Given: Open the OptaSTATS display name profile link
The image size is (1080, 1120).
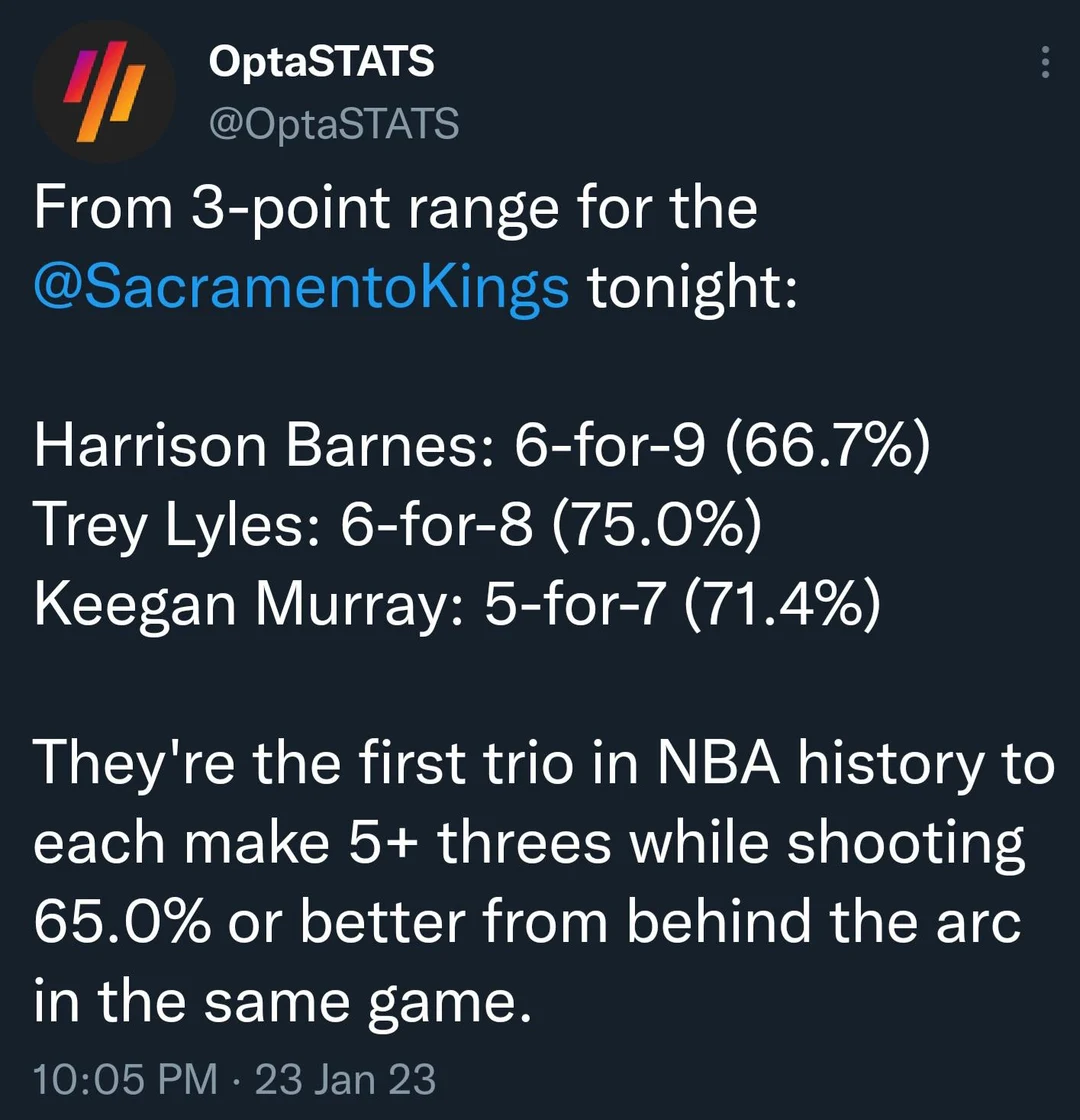Looking at the screenshot, I should coord(321,62).
